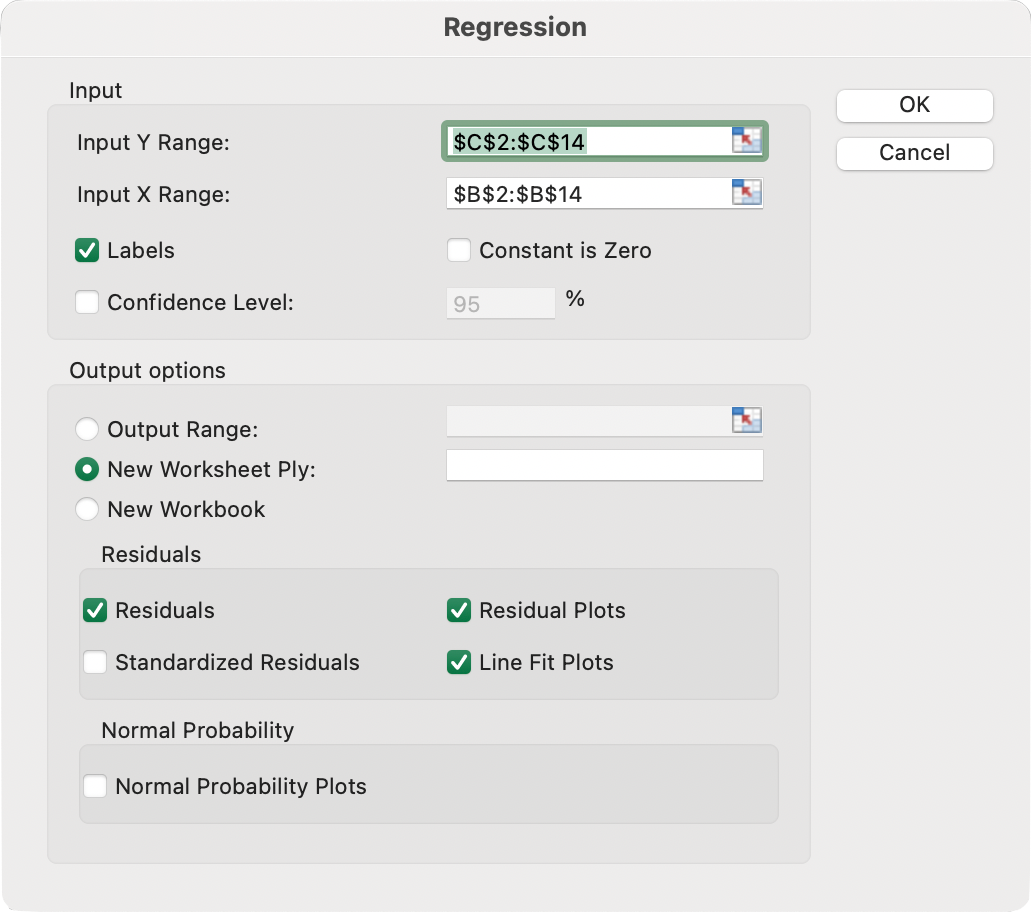Screen dimensions: 1031x912
Task: Click the New Worksheet Ply name field
Action: click(x=604, y=466)
